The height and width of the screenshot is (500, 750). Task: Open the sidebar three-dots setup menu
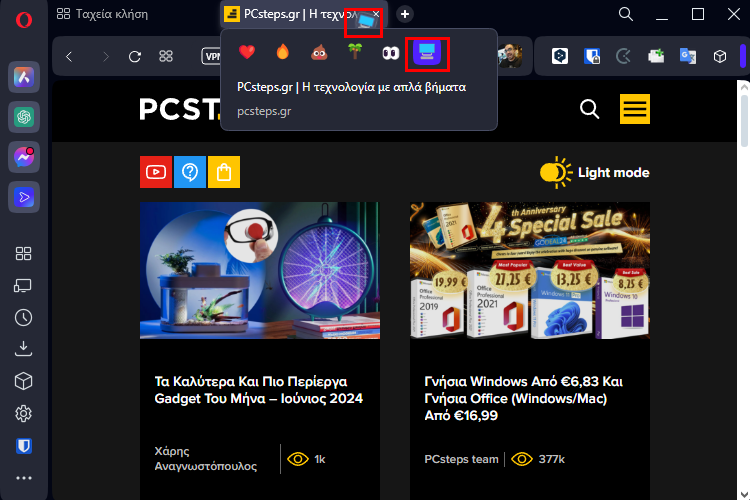point(23,478)
